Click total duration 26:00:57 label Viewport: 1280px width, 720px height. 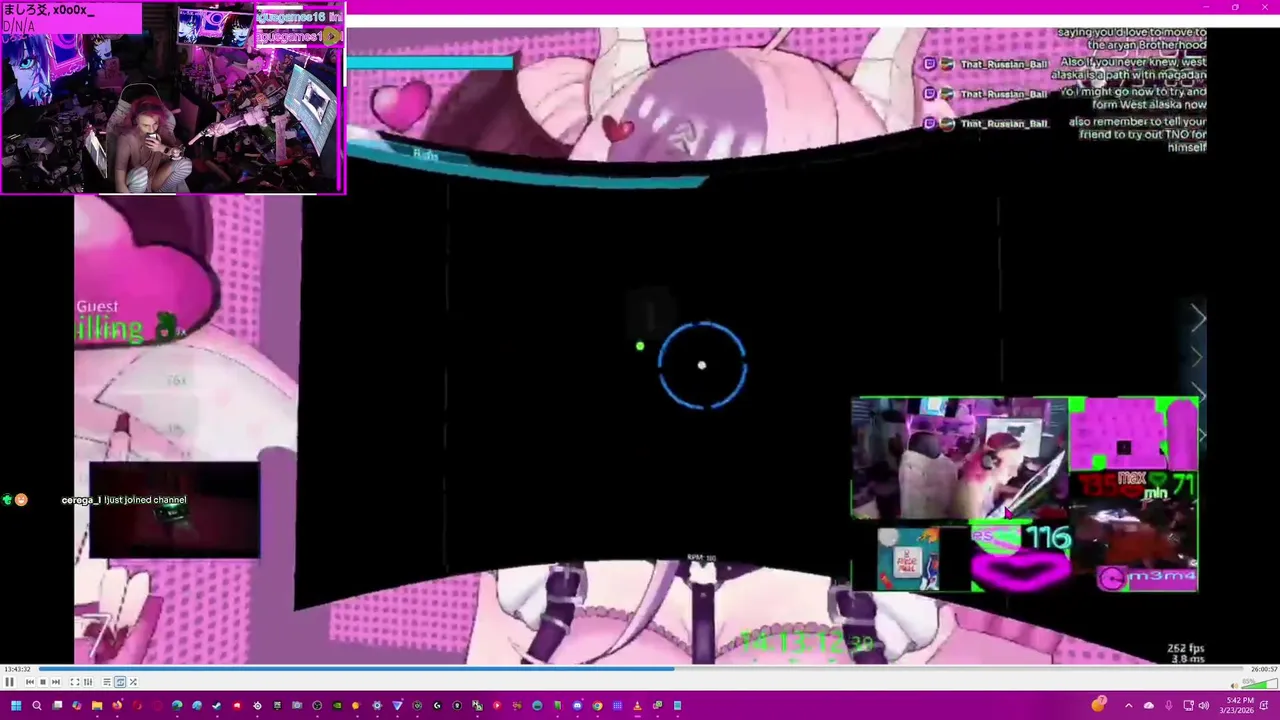coord(1264,669)
